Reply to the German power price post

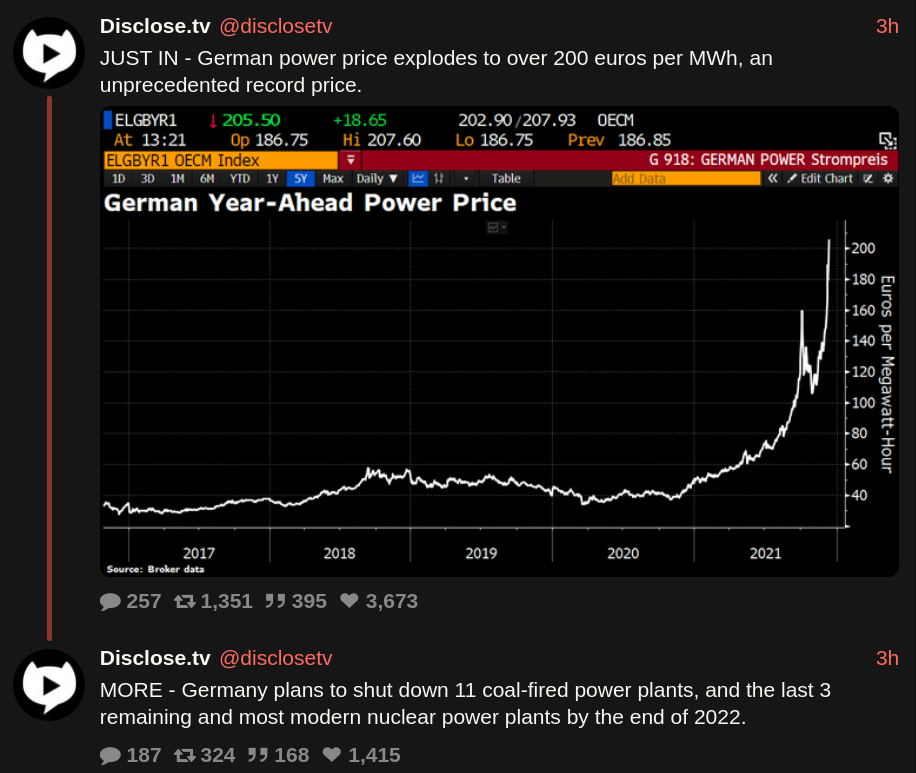click(110, 601)
